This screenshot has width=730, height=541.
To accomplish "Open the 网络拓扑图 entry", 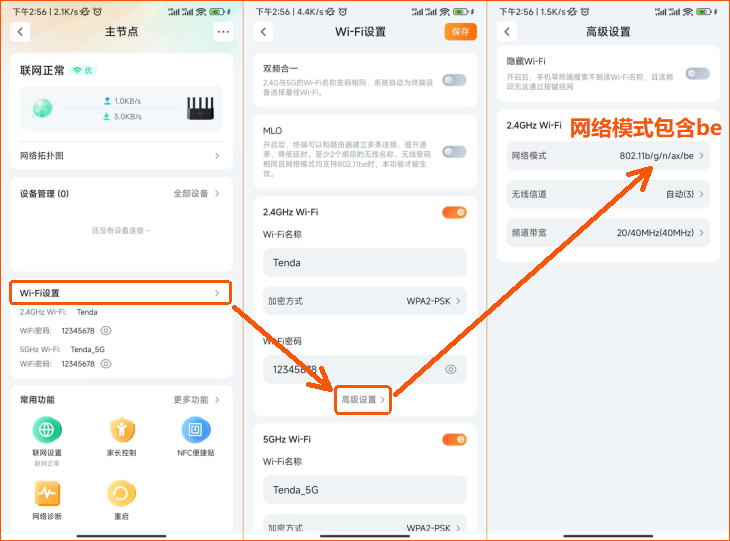I will 121,156.
